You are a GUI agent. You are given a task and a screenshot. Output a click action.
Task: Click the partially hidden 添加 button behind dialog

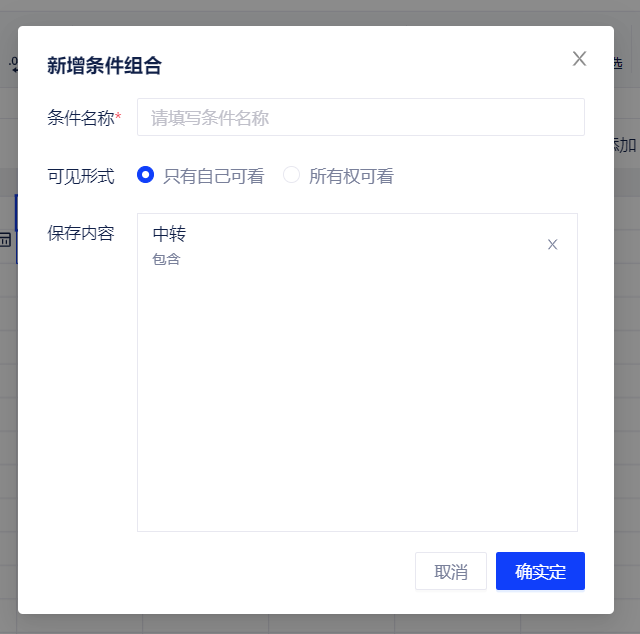(x=626, y=145)
